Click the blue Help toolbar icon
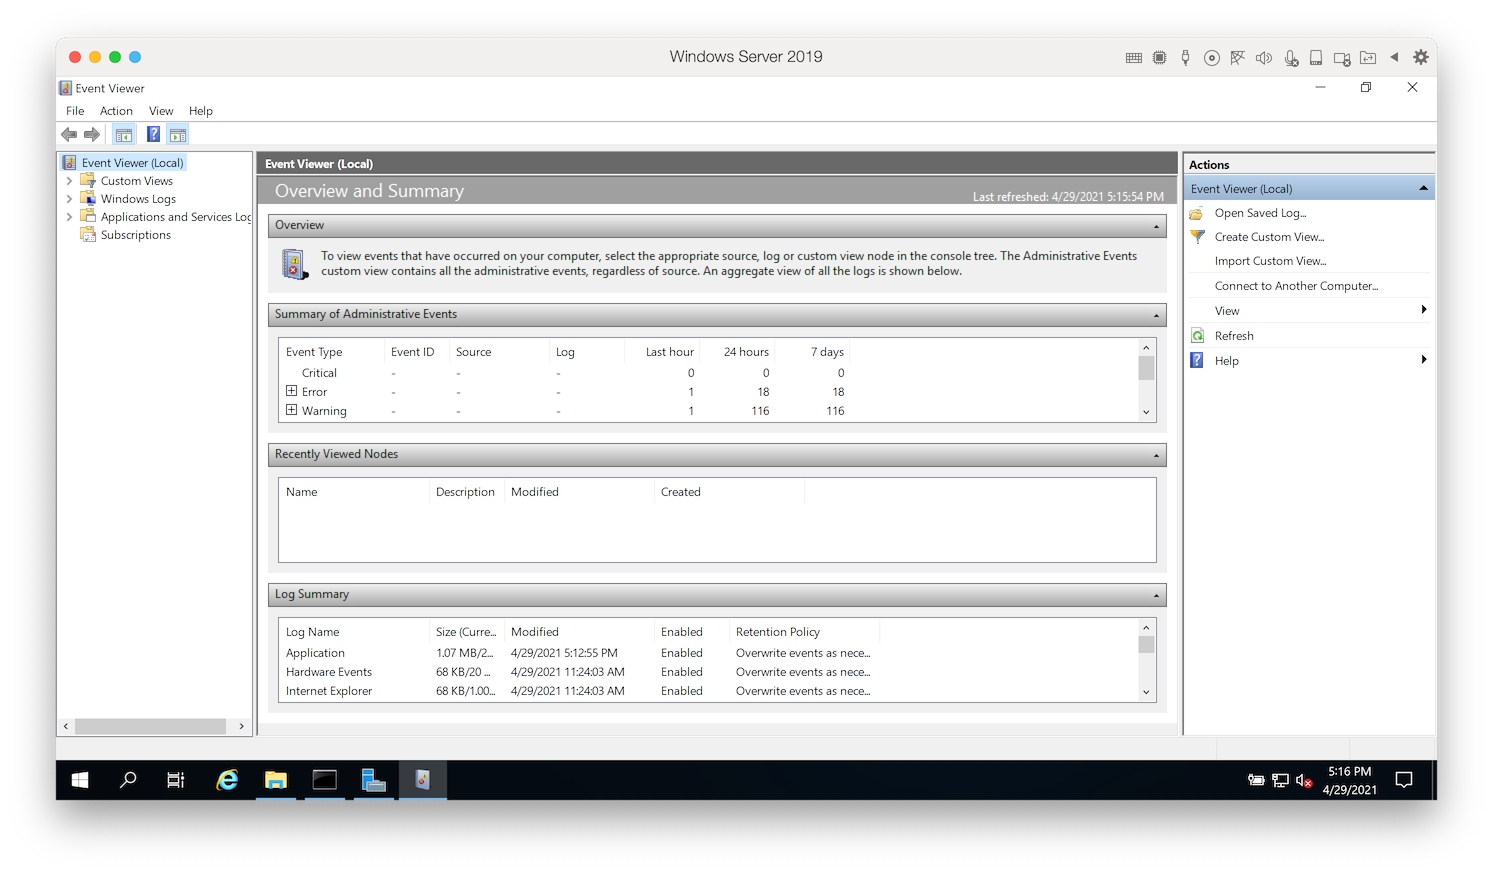Screen dimensions: 1493x874 coord(153,135)
